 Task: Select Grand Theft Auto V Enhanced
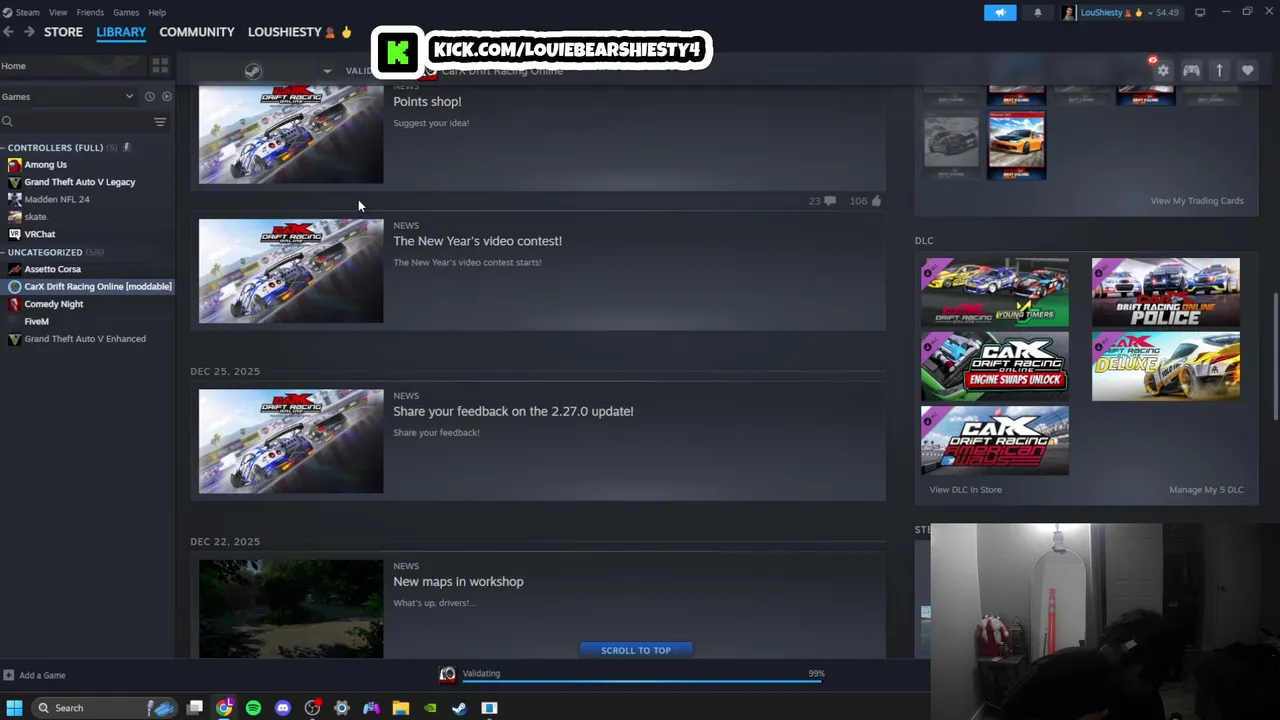click(87, 339)
